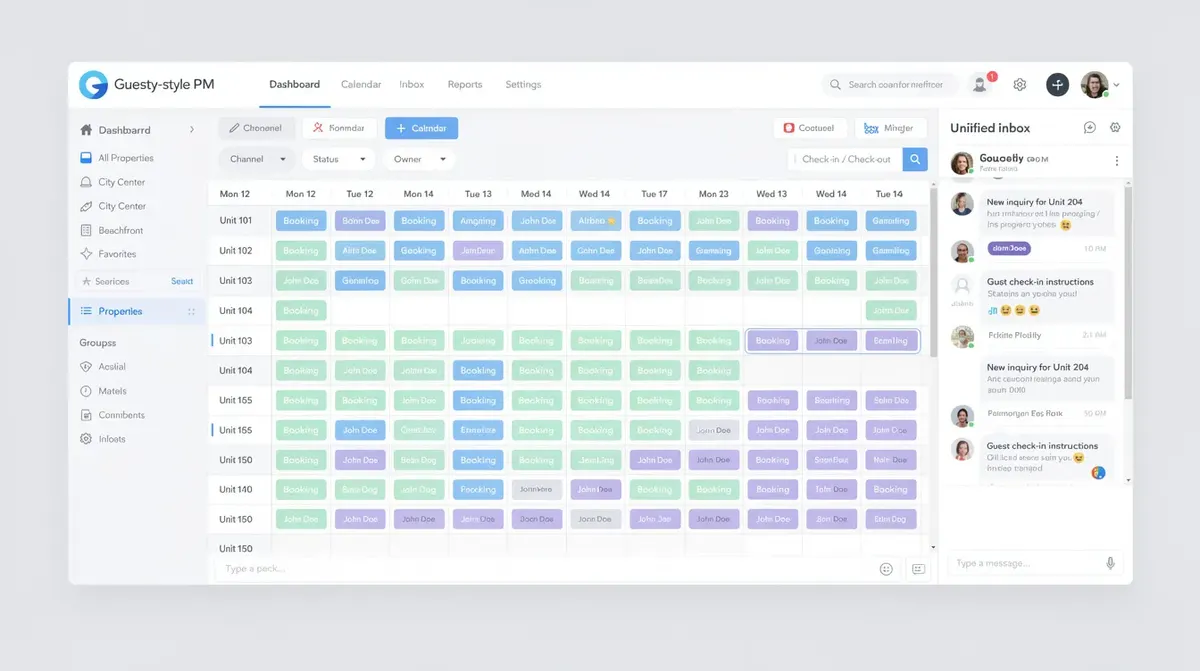Open the three-dot menu on Gouoetly conversation

1117,161
